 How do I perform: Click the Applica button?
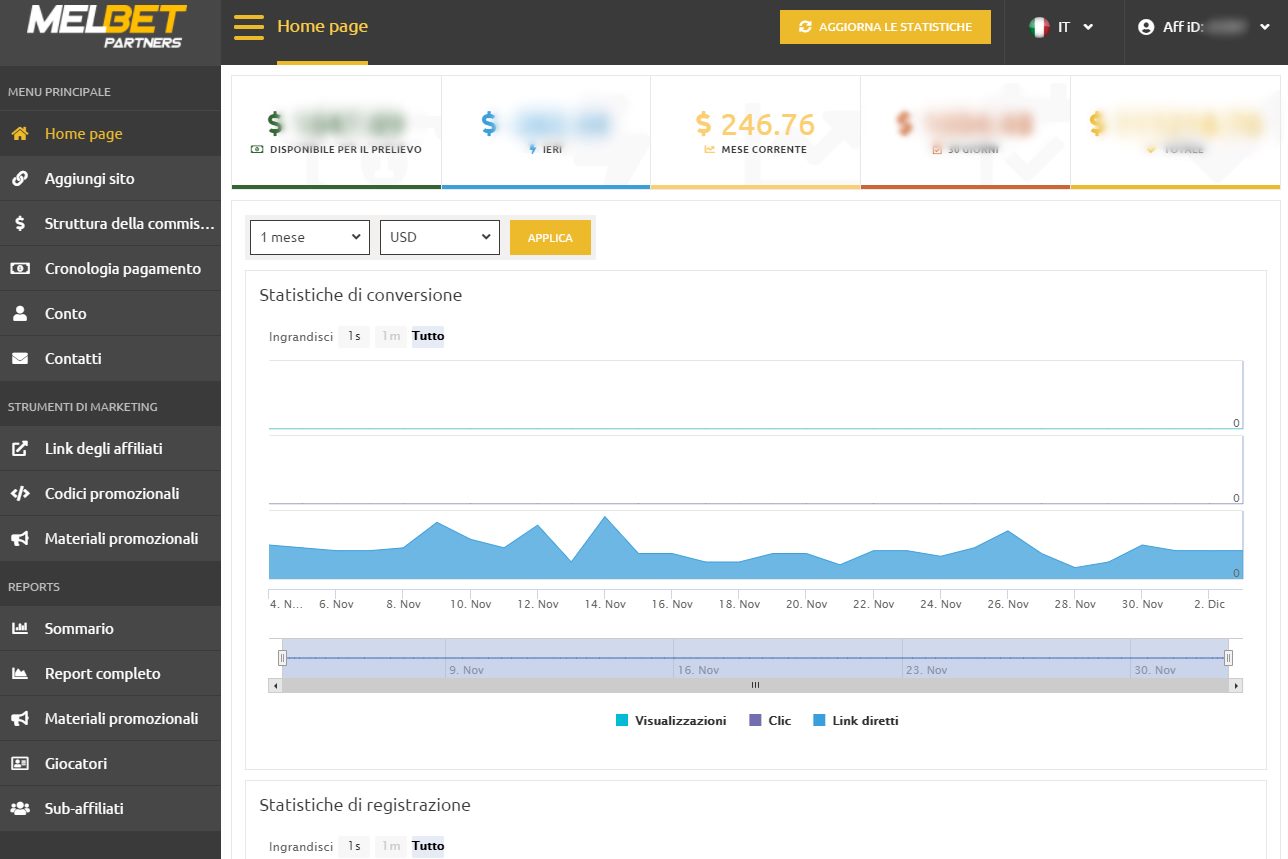tap(550, 238)
